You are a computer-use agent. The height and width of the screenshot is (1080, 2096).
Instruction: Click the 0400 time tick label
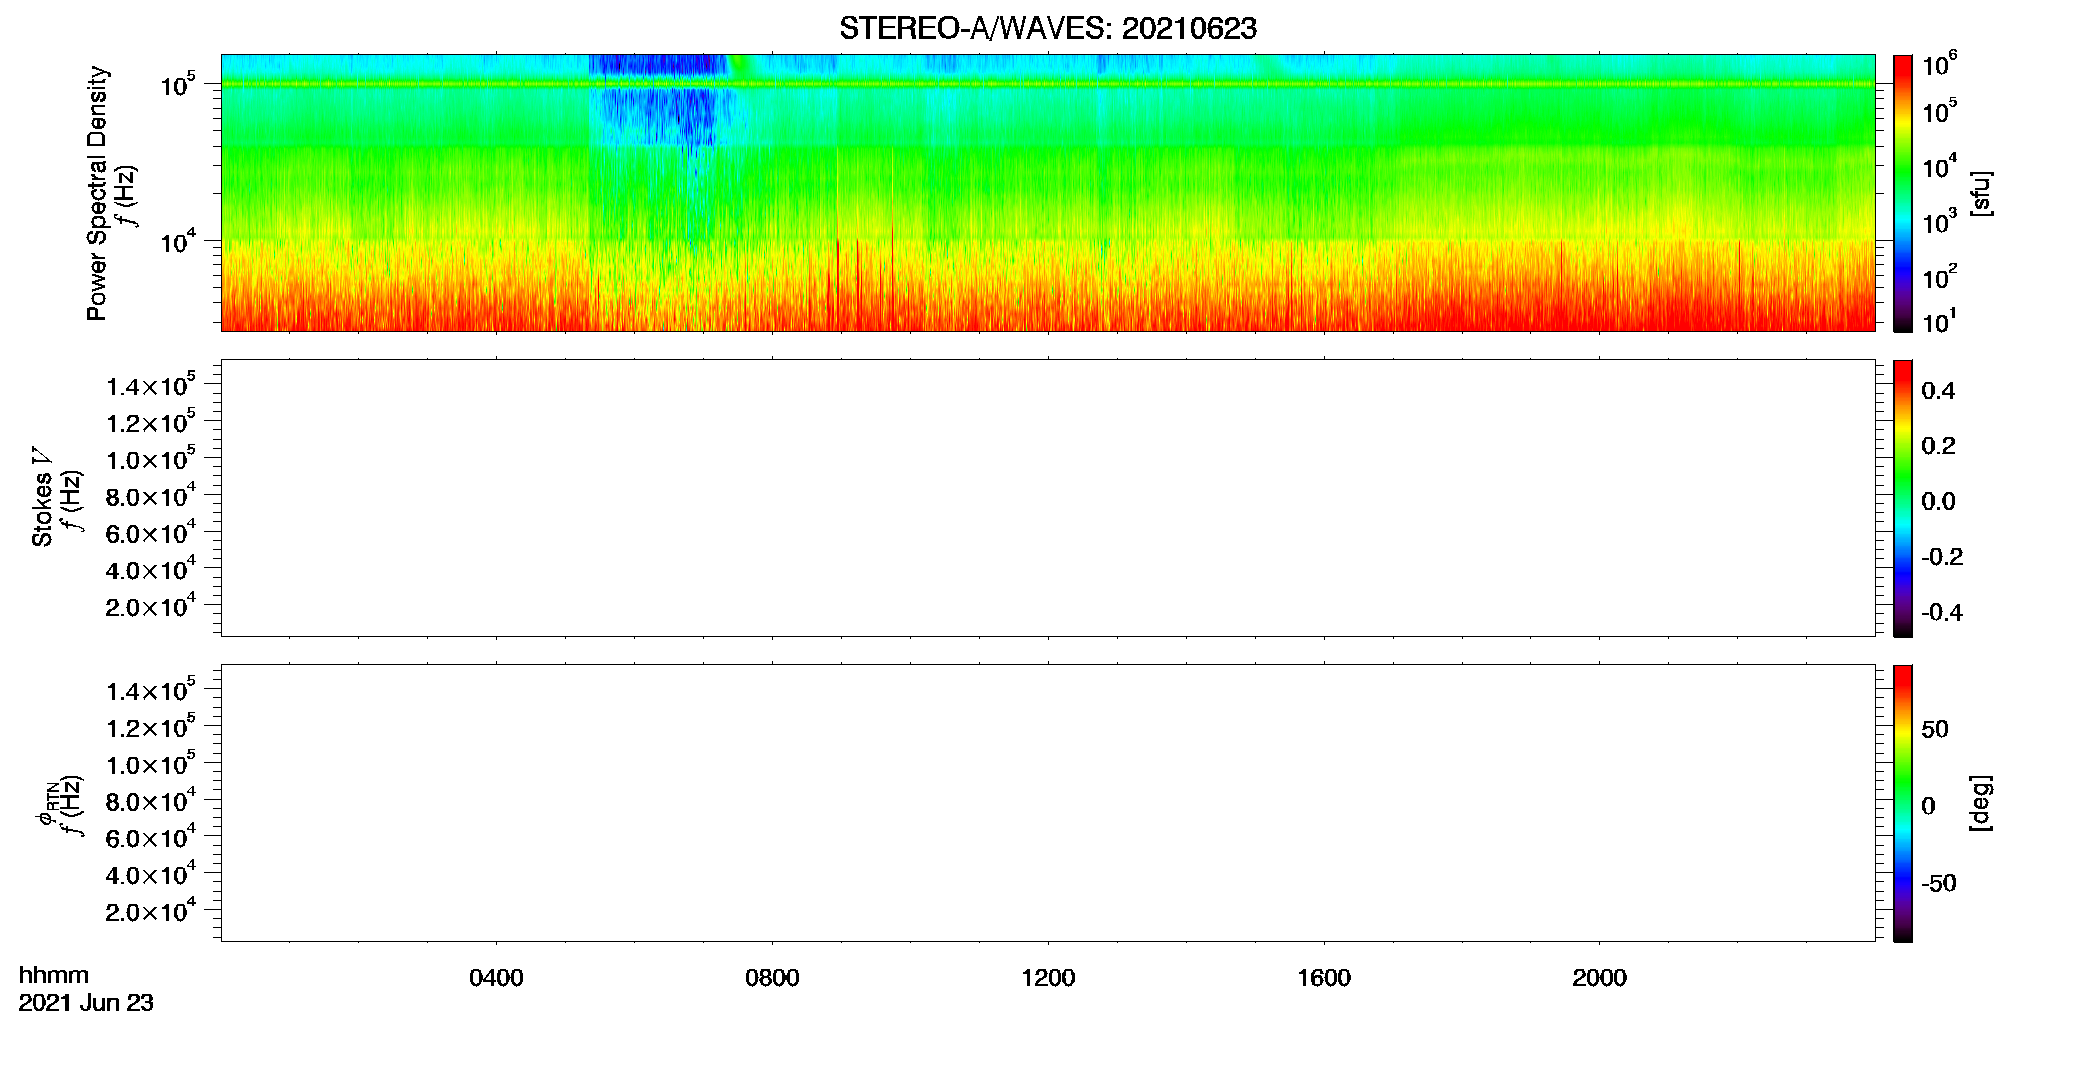(x=496, y=978)
